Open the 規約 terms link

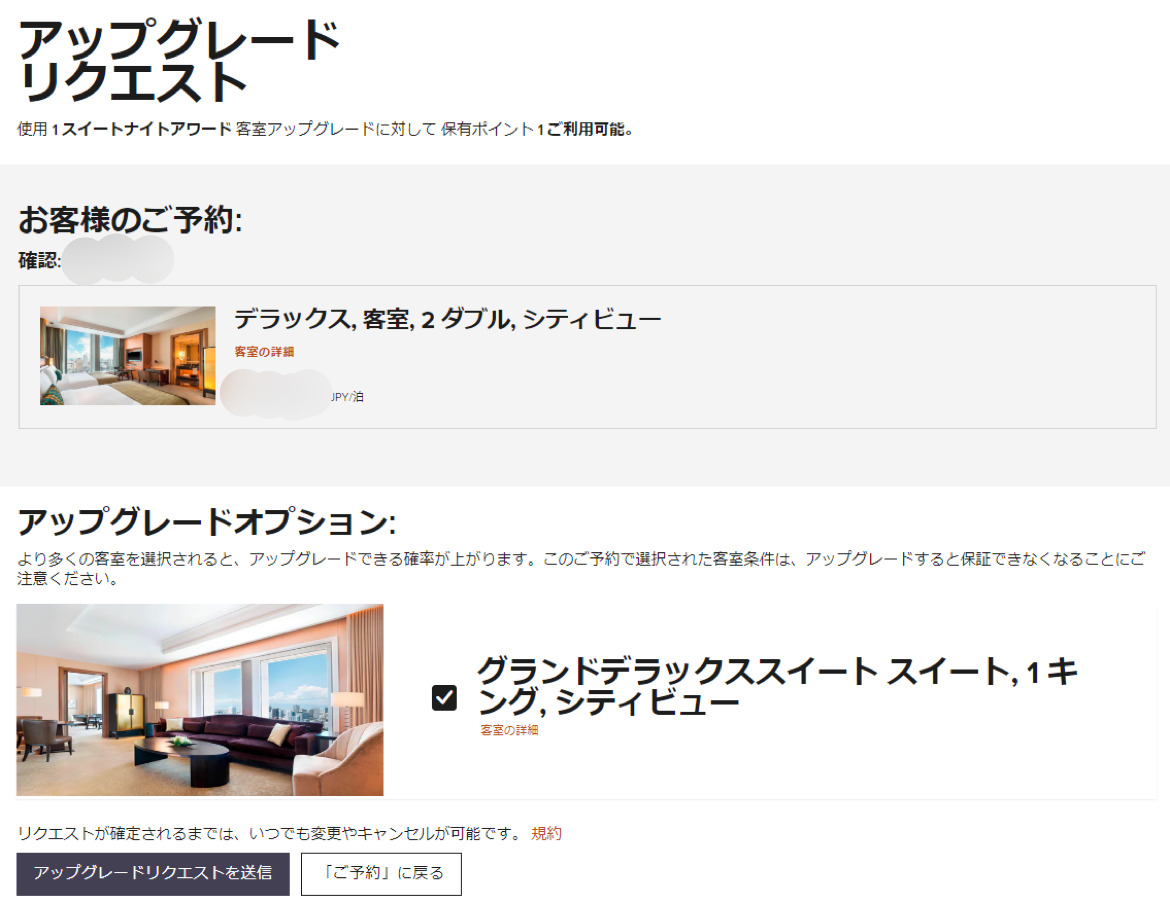click(546, 833)
